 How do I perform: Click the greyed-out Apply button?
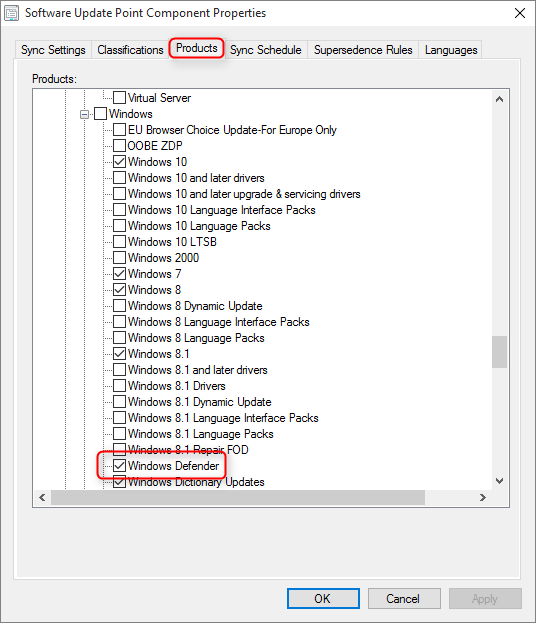485,599
